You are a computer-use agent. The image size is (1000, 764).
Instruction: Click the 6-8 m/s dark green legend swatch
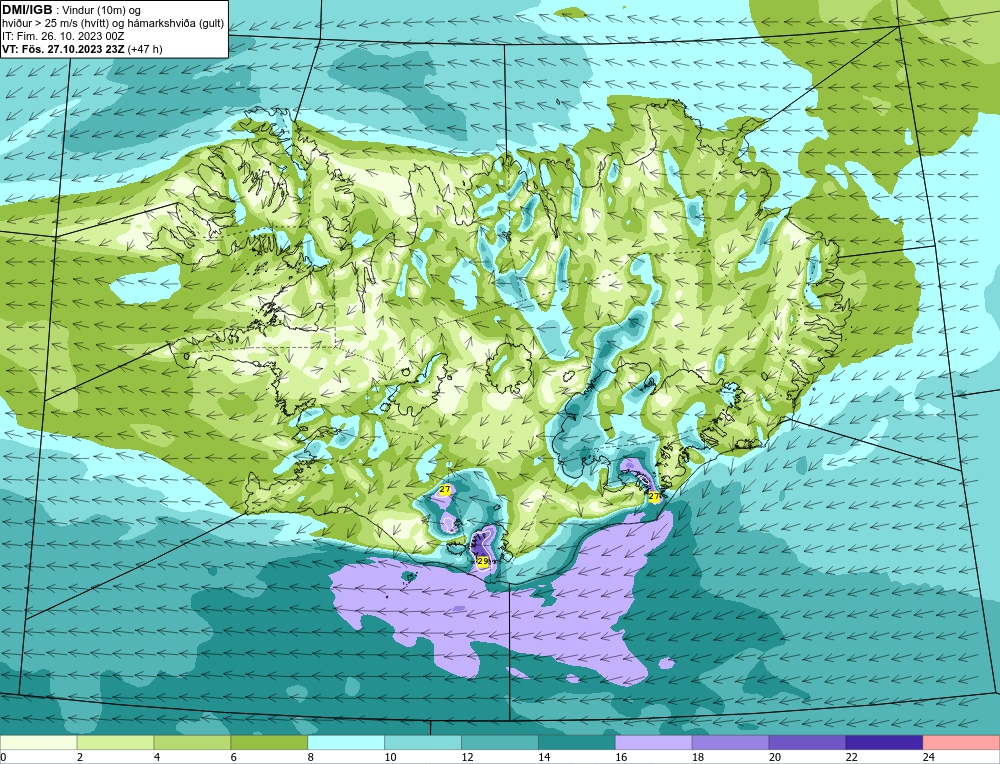point(269,743)
